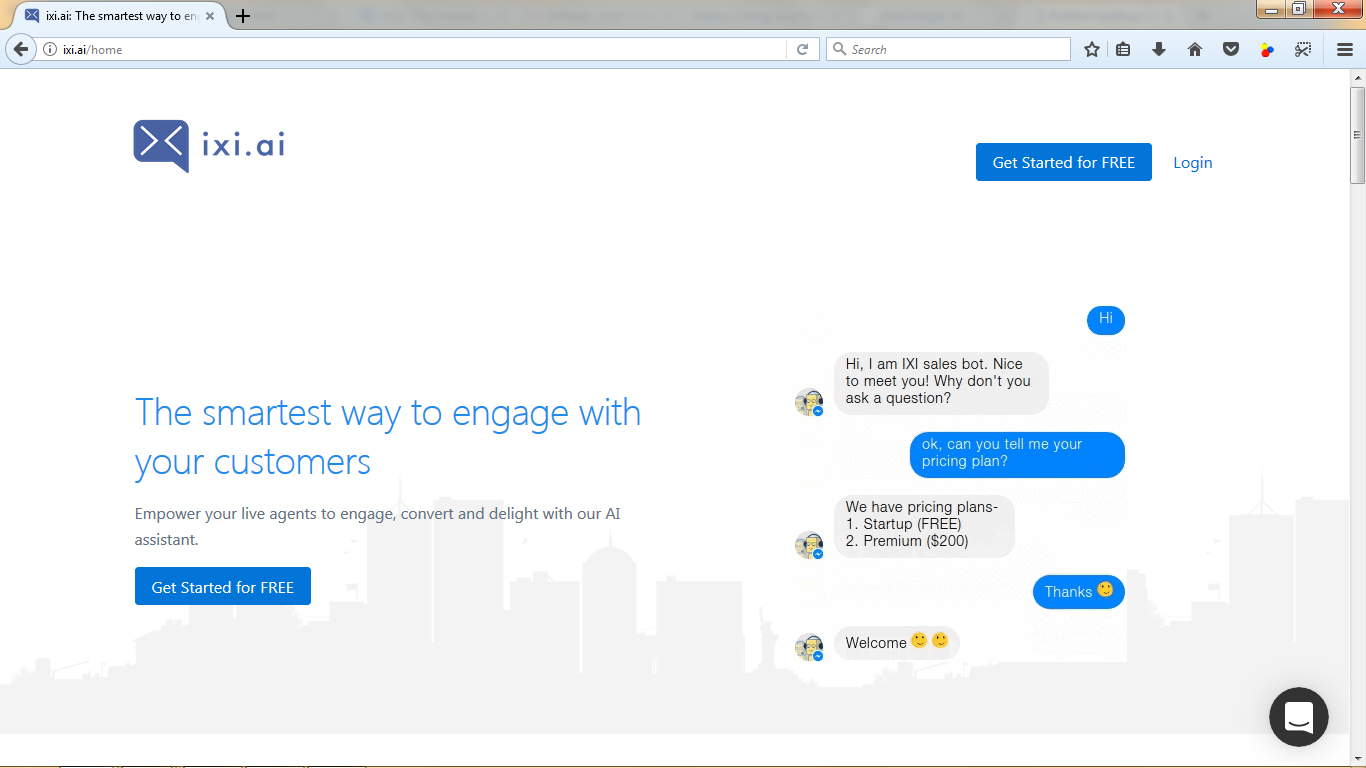Open the downloads arrow icon
1366x768 pixels.
point(1159,49)
